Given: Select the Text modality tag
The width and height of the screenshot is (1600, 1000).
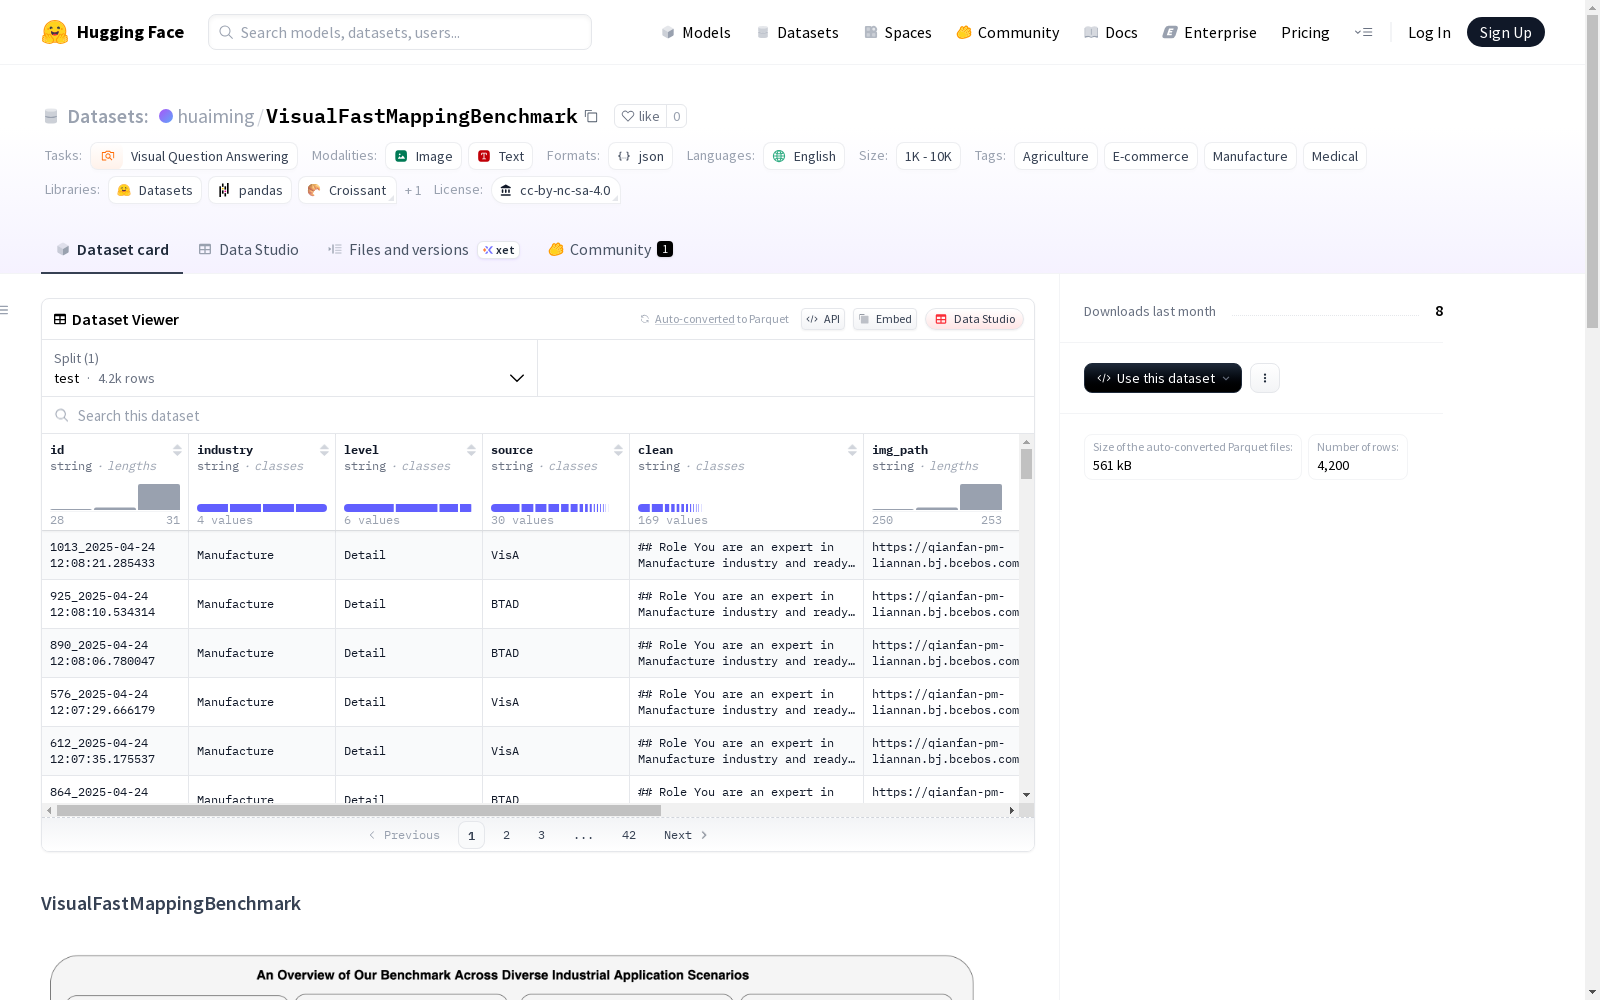Looking at the screenshot, I should pos(501,156).
